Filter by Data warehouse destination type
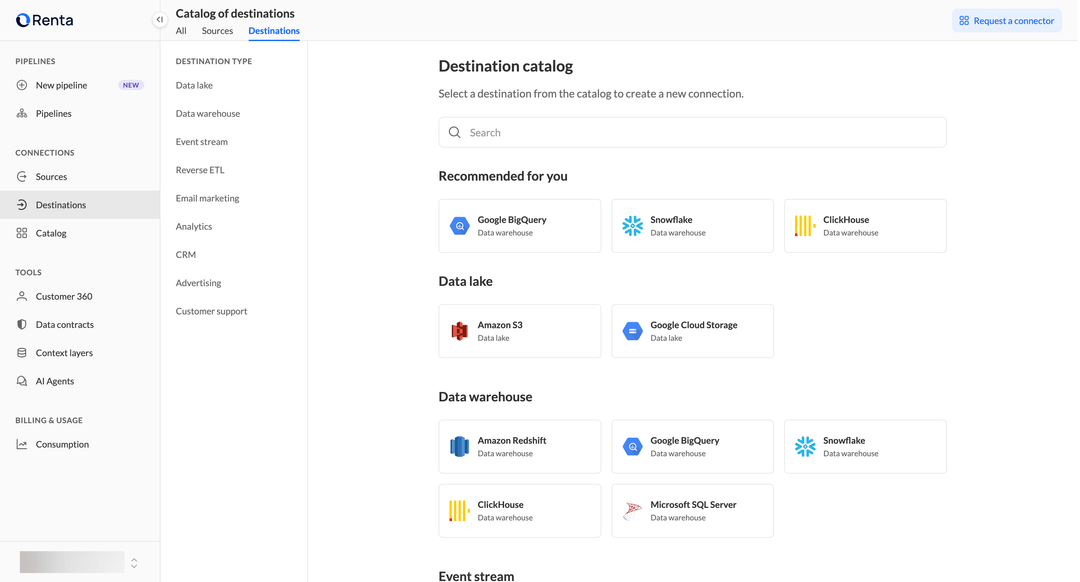 (x=208, y=114)
